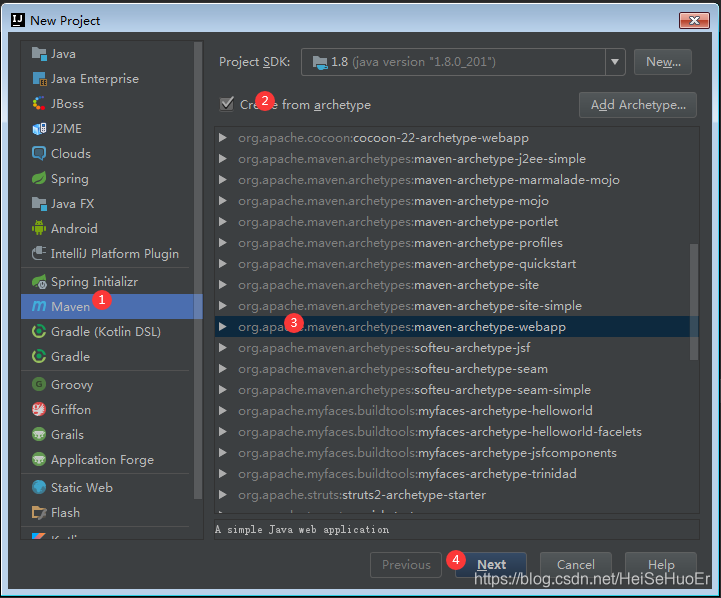Click the JBoss icon in sidebar
The image size is (721, 598).
click(x=39, y=103)
